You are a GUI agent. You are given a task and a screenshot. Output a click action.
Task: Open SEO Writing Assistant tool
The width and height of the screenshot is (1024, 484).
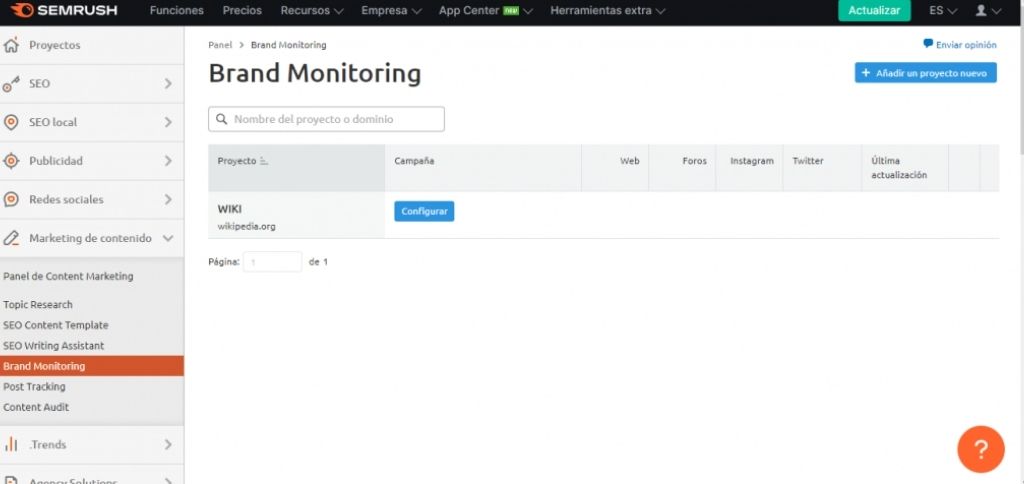point(54,346)
